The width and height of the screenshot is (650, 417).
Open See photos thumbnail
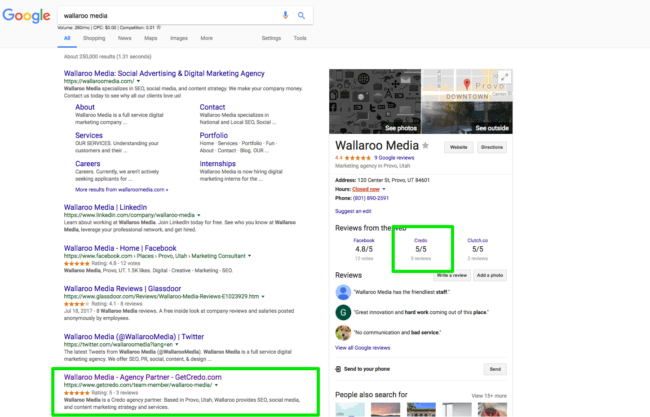[375, 102]
